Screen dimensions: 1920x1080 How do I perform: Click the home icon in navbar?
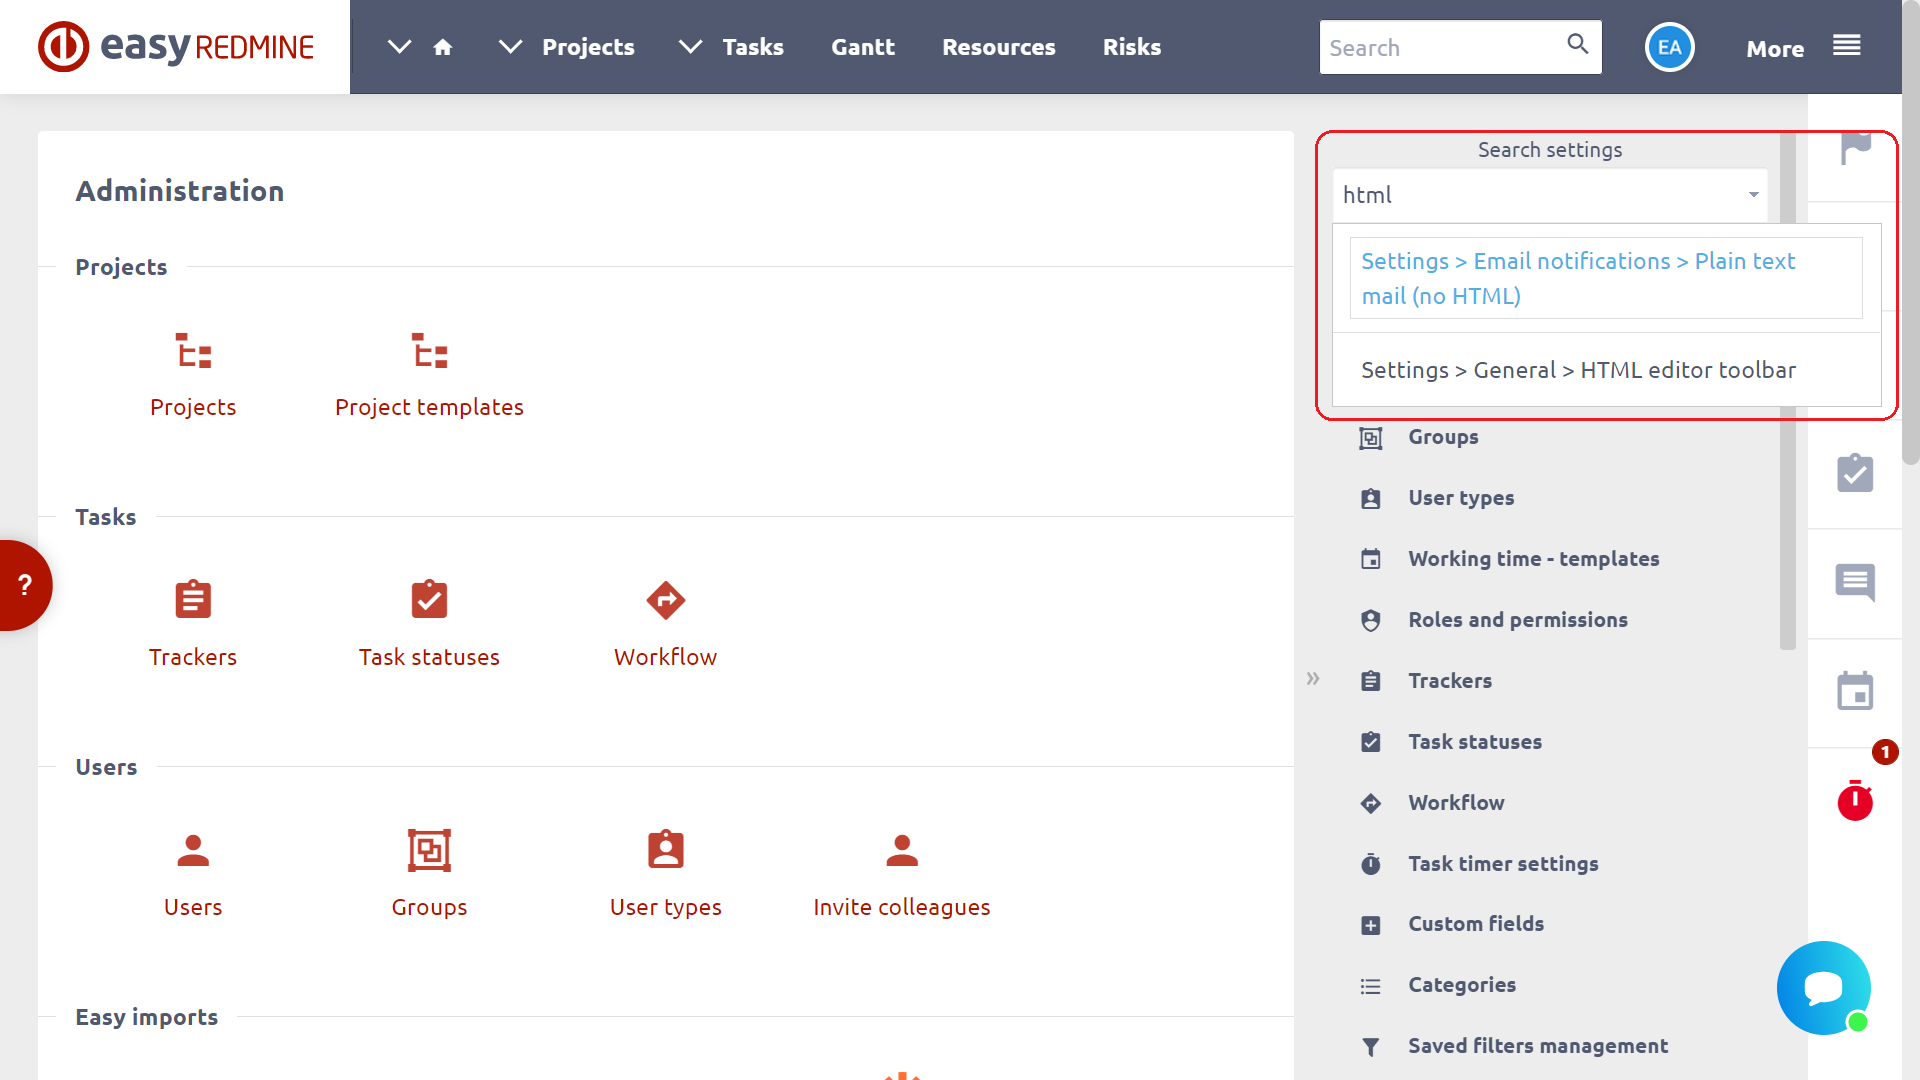[443, 47]
